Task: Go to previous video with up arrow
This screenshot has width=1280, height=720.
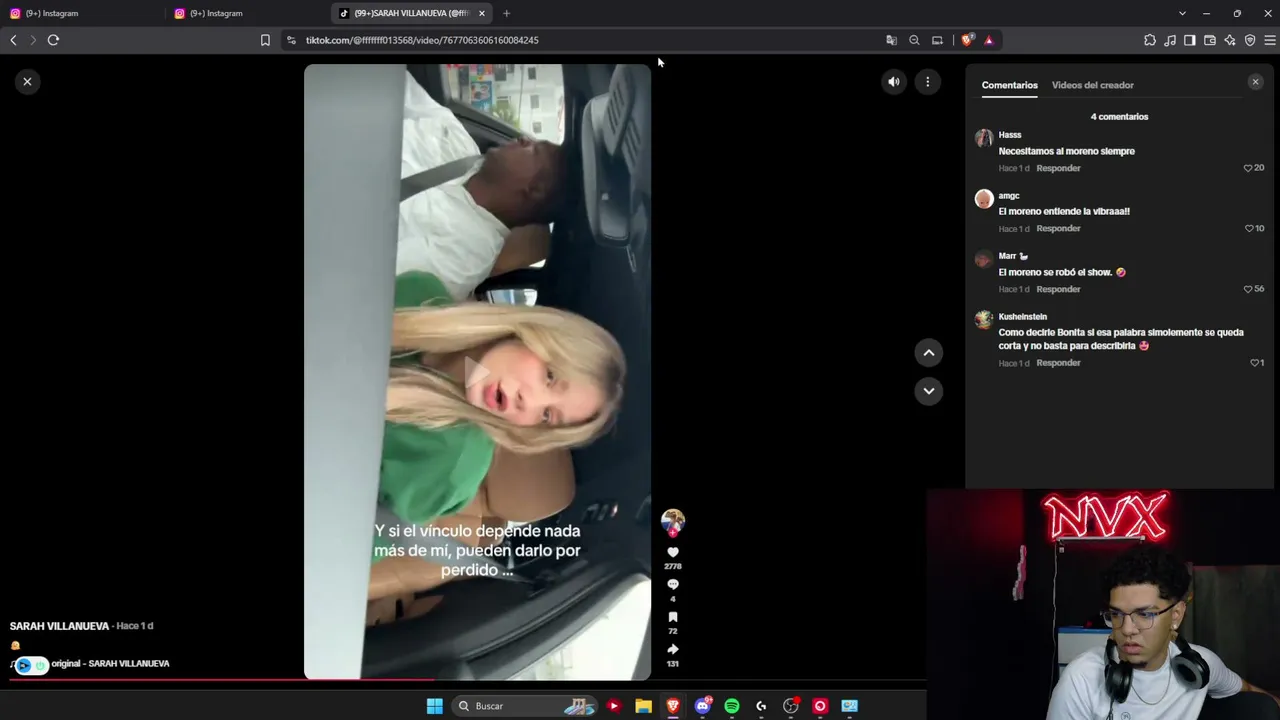Action: coord(929,353)
